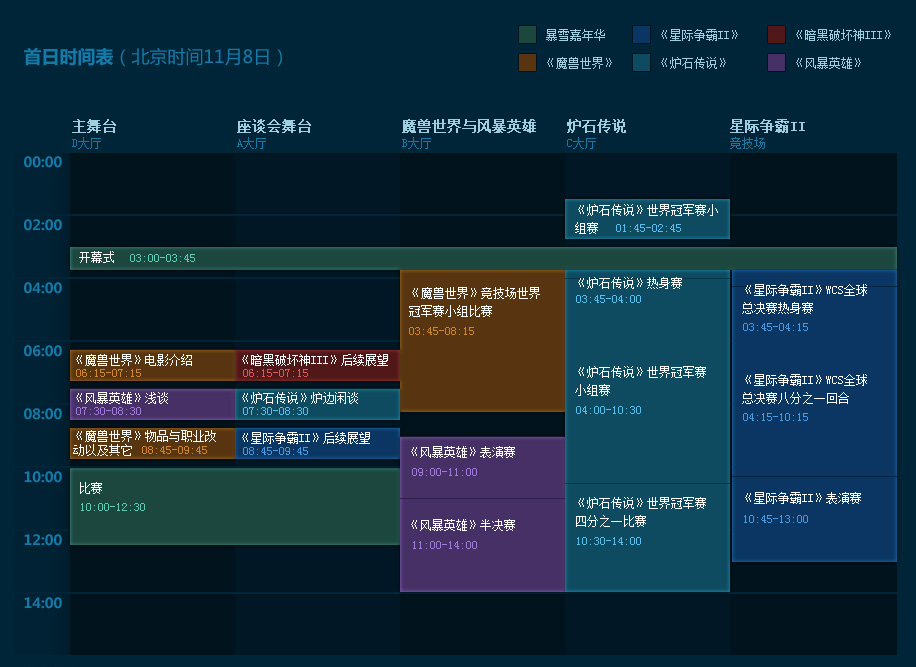
Task: Click the 12:00 time label
Action: [x=43, y=540]
